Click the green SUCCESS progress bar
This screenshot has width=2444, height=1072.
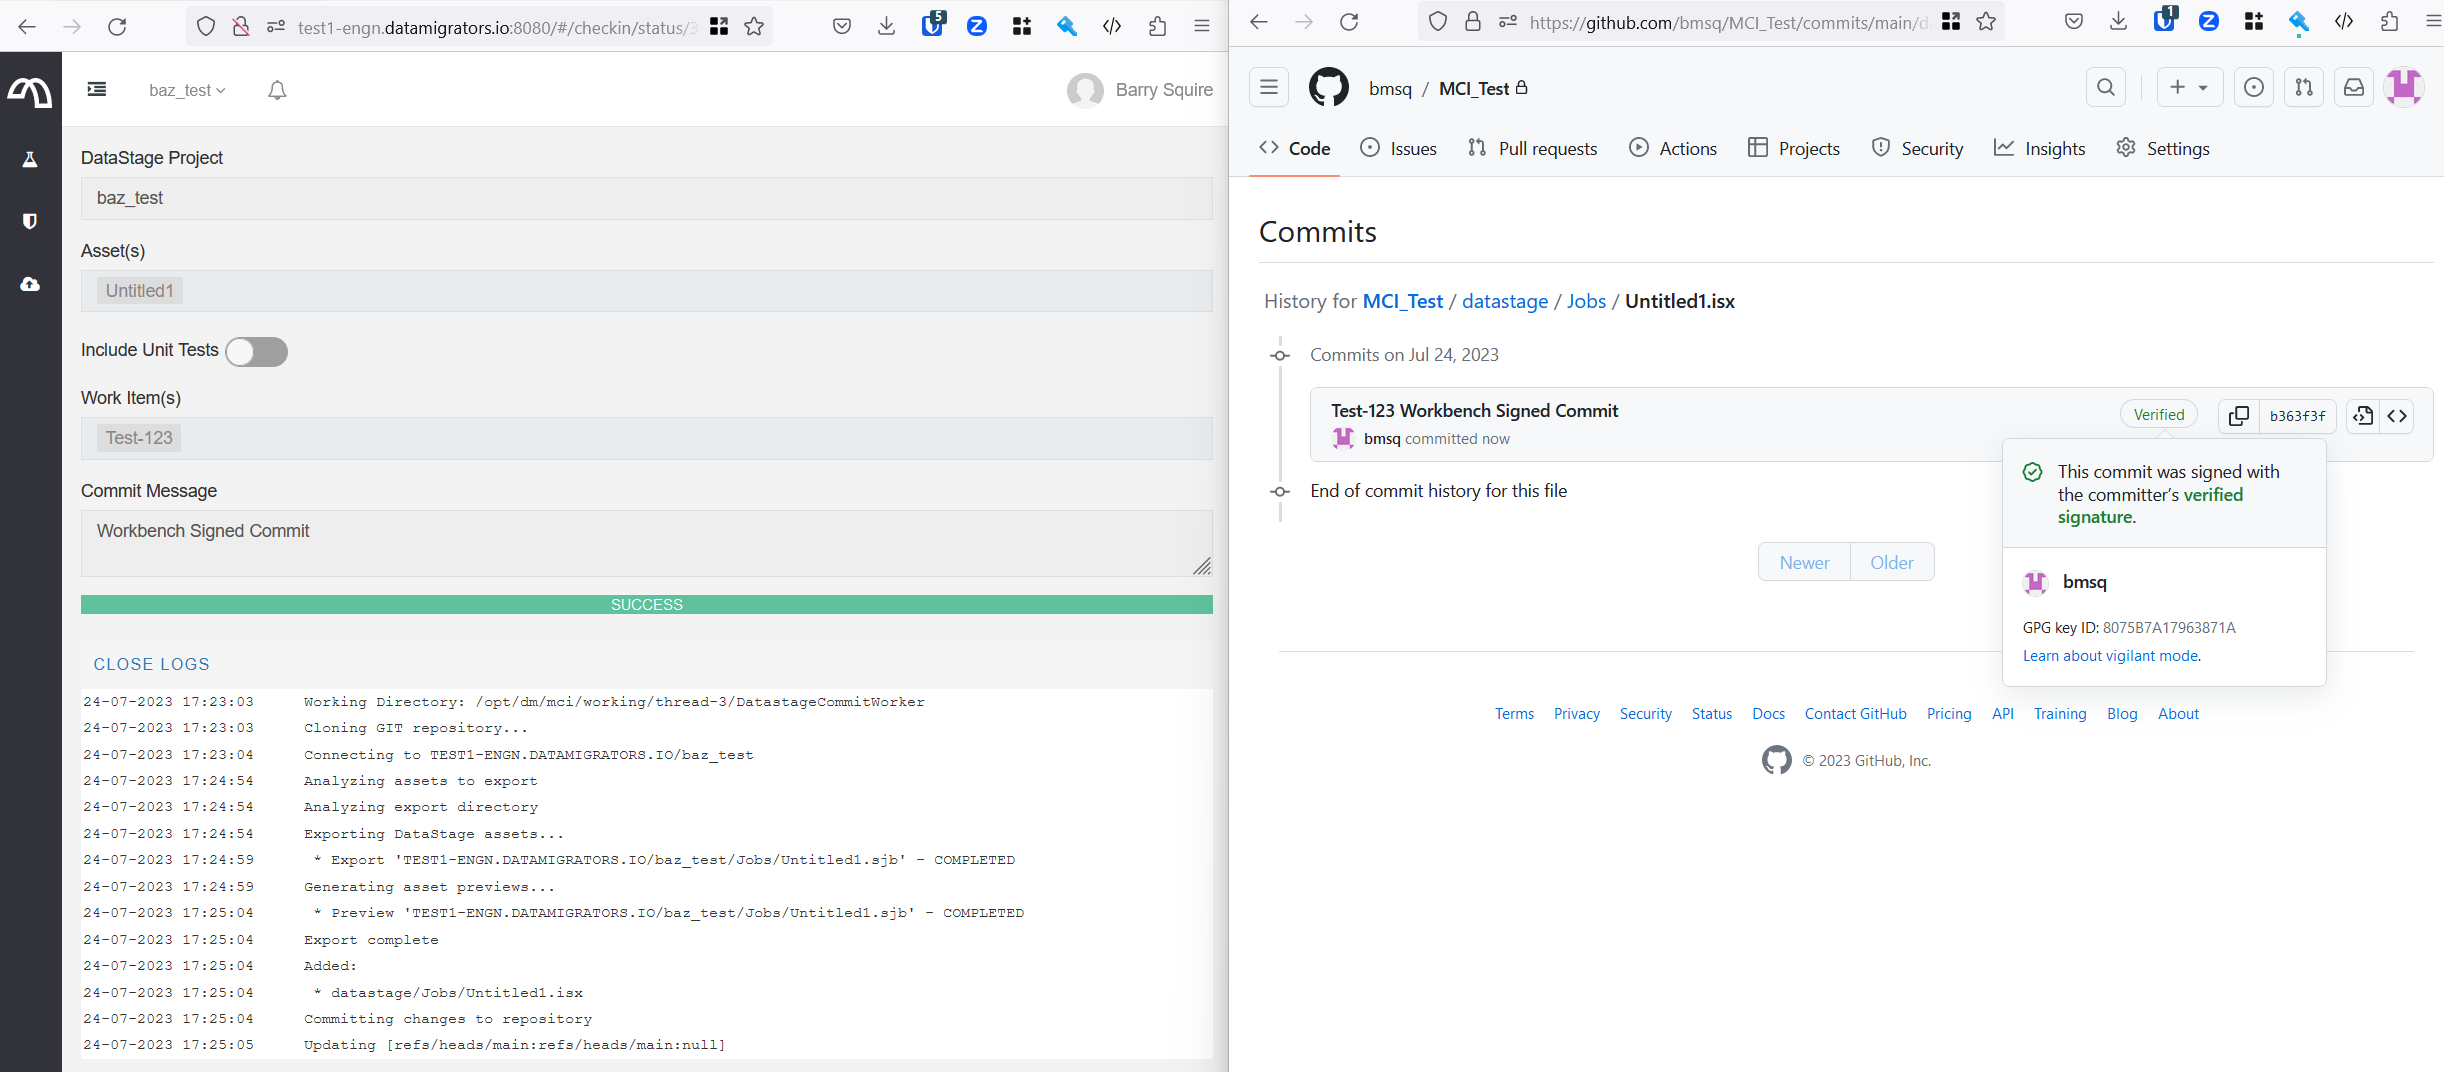coord(646,605)
